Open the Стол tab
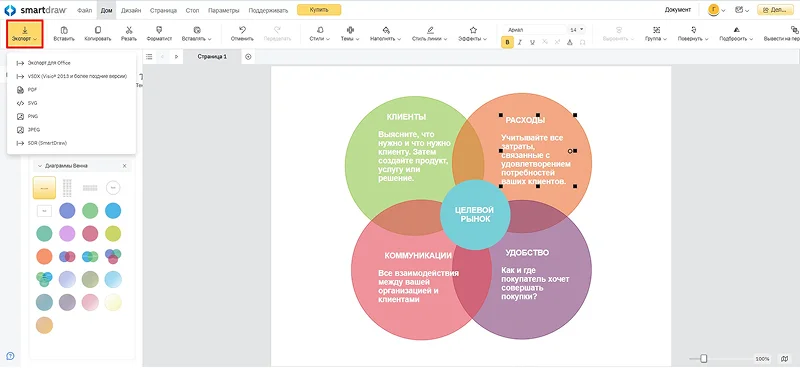800x368 pixels. click(192, 10)
